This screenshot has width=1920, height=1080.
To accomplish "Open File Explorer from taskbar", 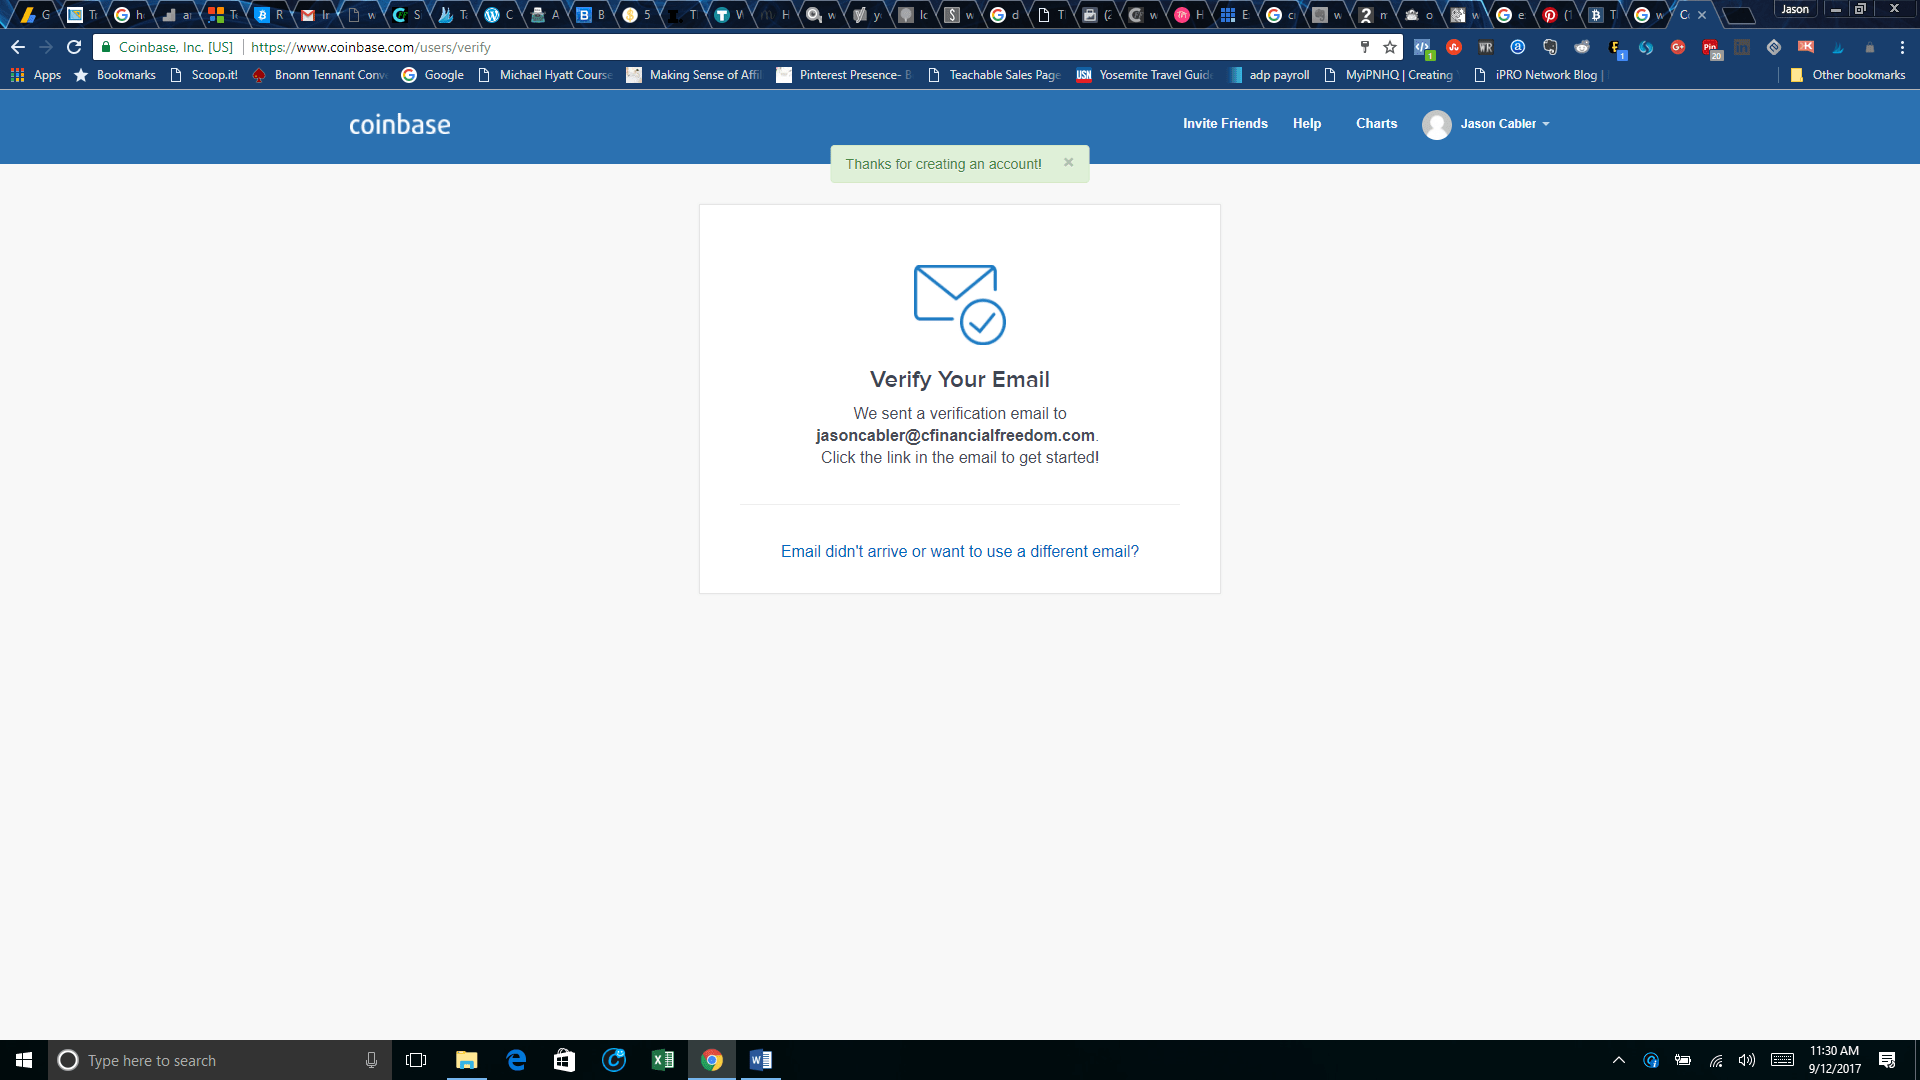I will click(x=466, y=1060).
